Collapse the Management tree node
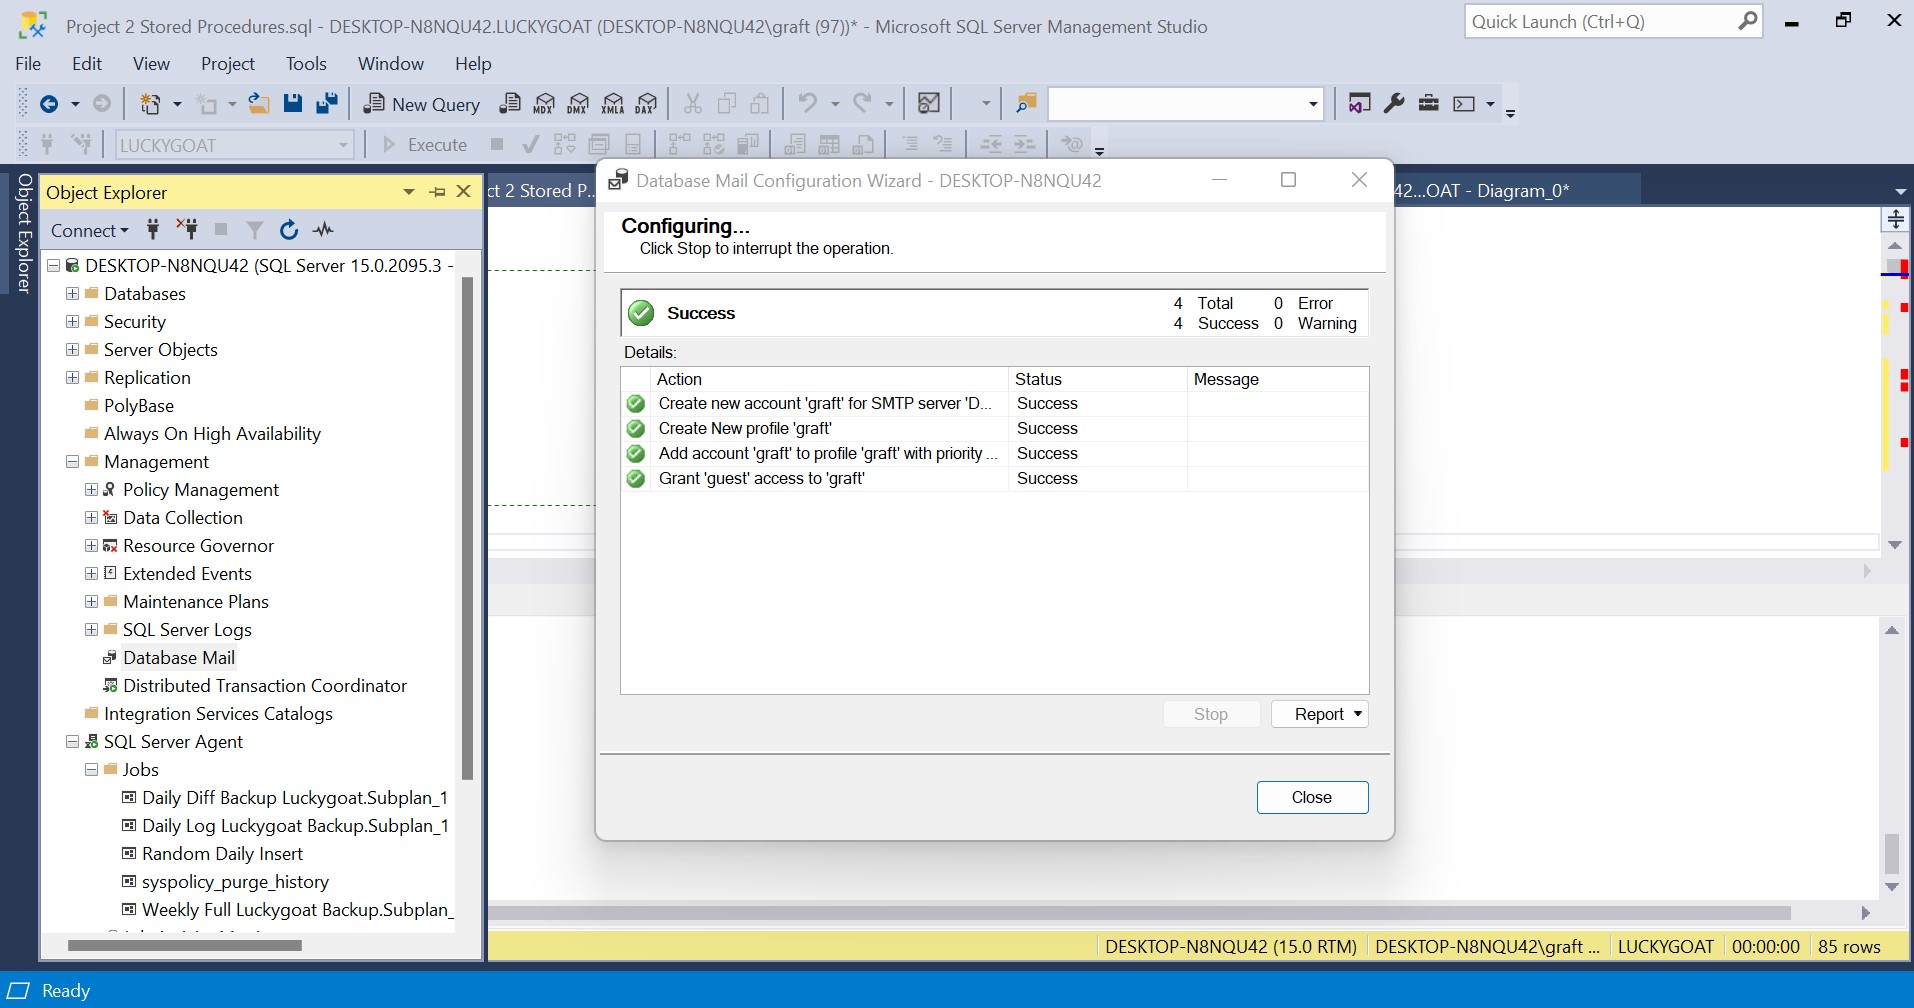 [x=72, y=462]
